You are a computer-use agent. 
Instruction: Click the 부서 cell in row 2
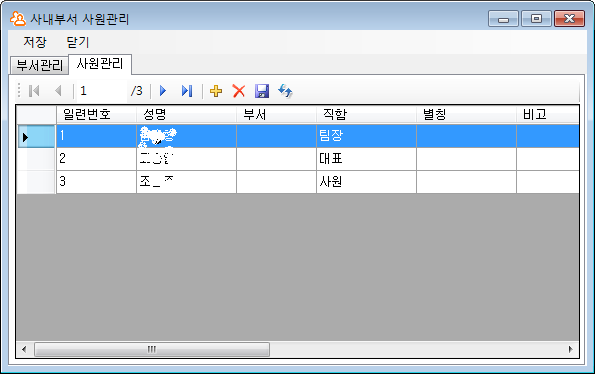pyautogui.click(x=276, y=159)
